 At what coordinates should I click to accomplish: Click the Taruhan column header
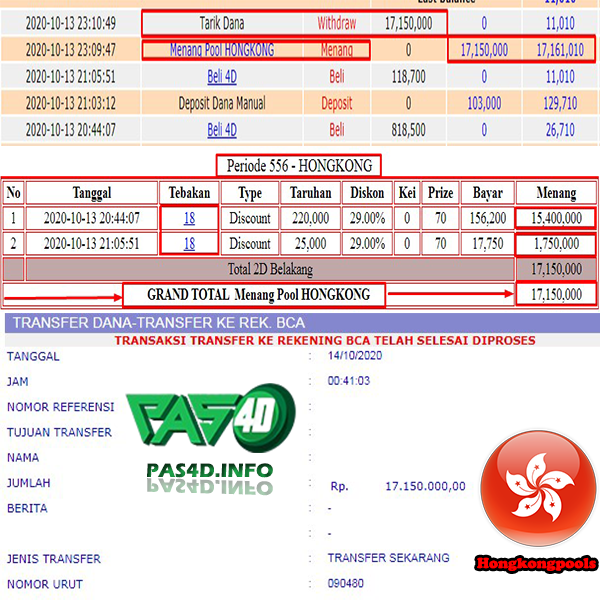[311, 193]
